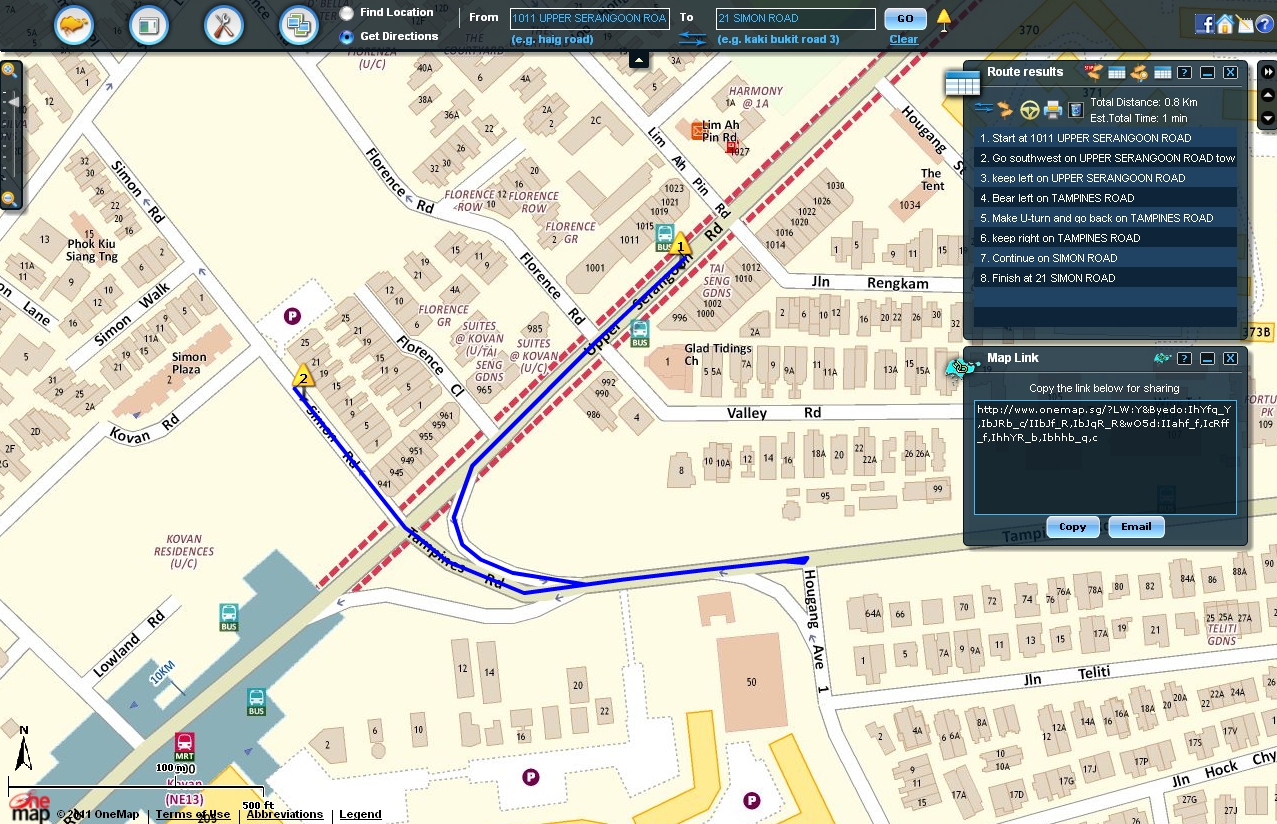The height and width of the screenshot is (824, 1277).
Task: Open the Legend menu at the bottom
Action: (x=360, y=814)
